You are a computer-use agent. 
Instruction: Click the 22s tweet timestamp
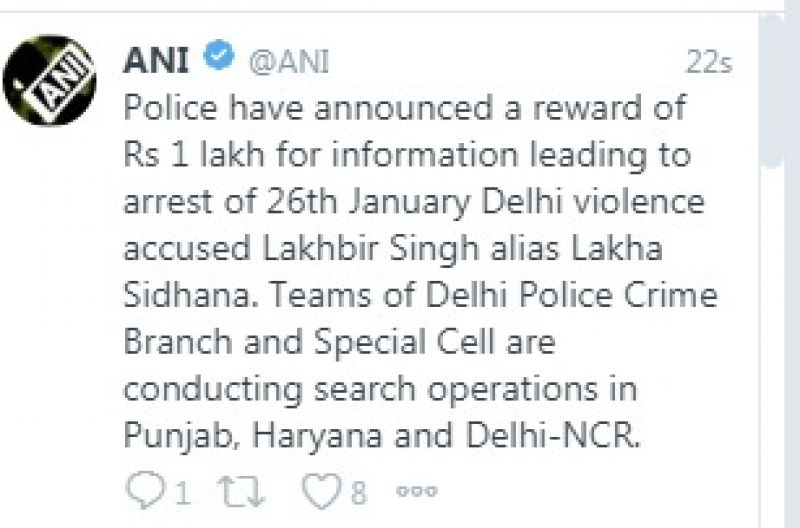tap(708, 62)
